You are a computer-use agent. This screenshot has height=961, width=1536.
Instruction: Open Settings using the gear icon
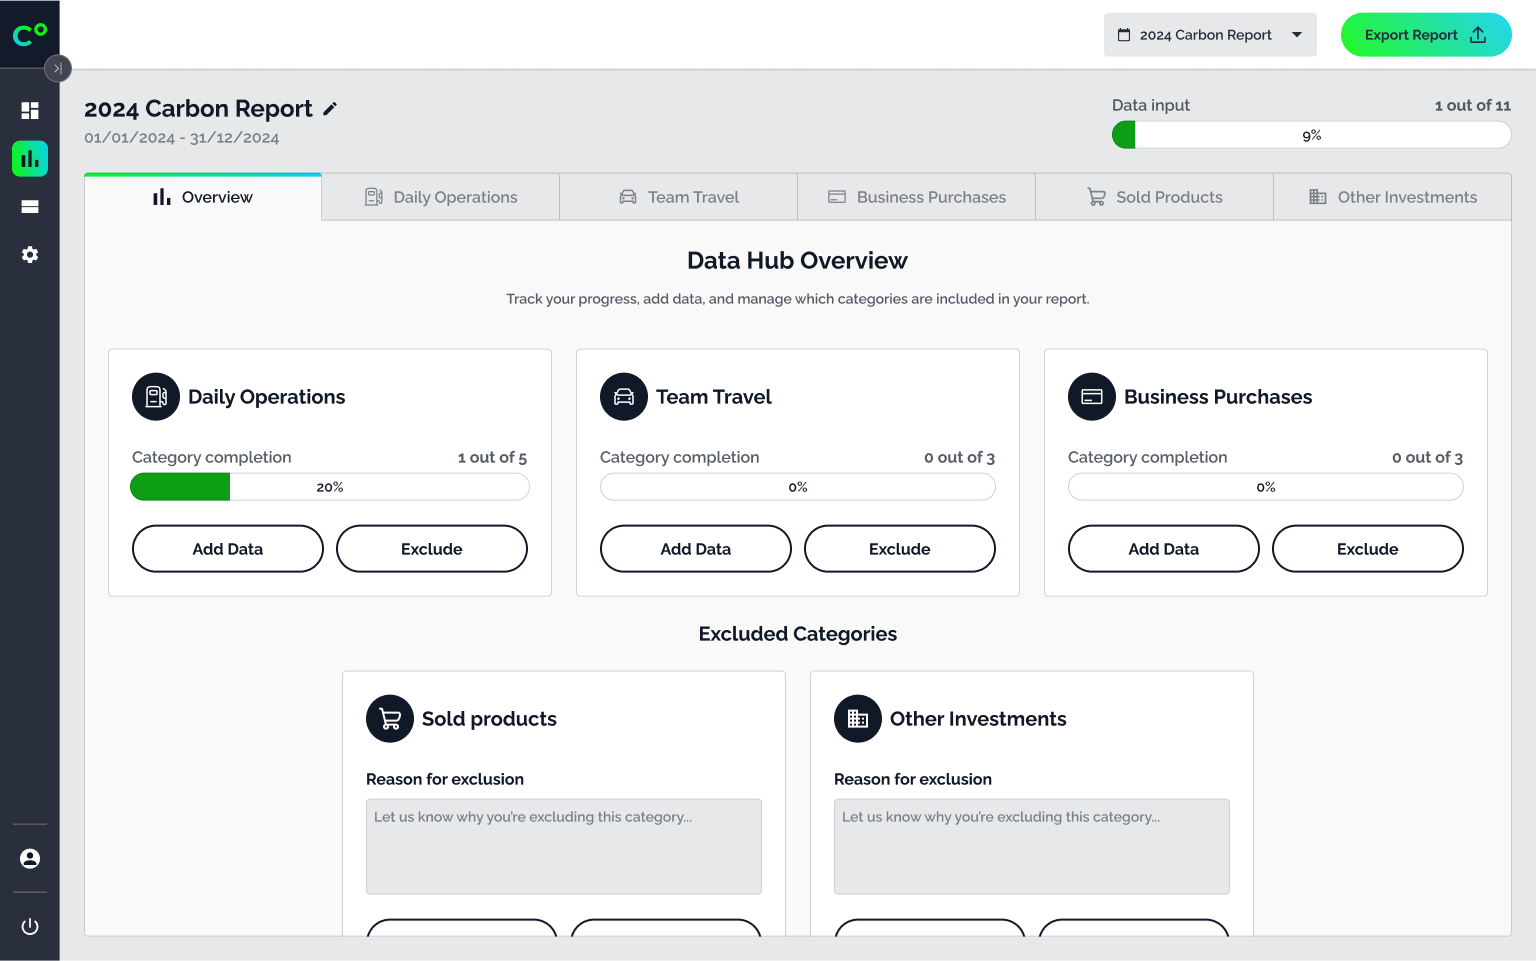click(x=29, y=255)
